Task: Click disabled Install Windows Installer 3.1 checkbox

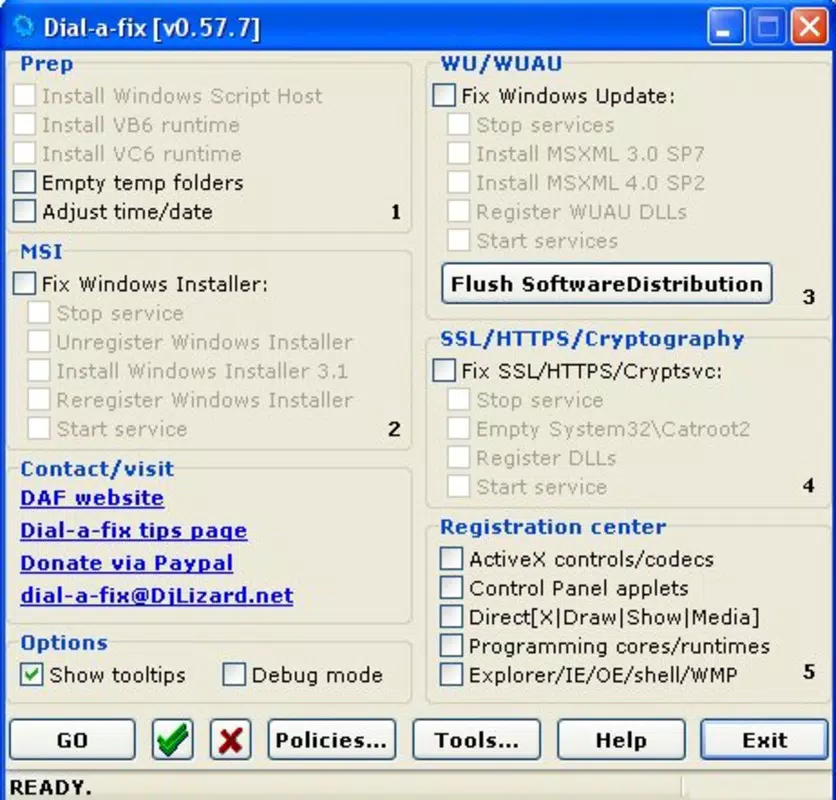Action: [39, 370]
